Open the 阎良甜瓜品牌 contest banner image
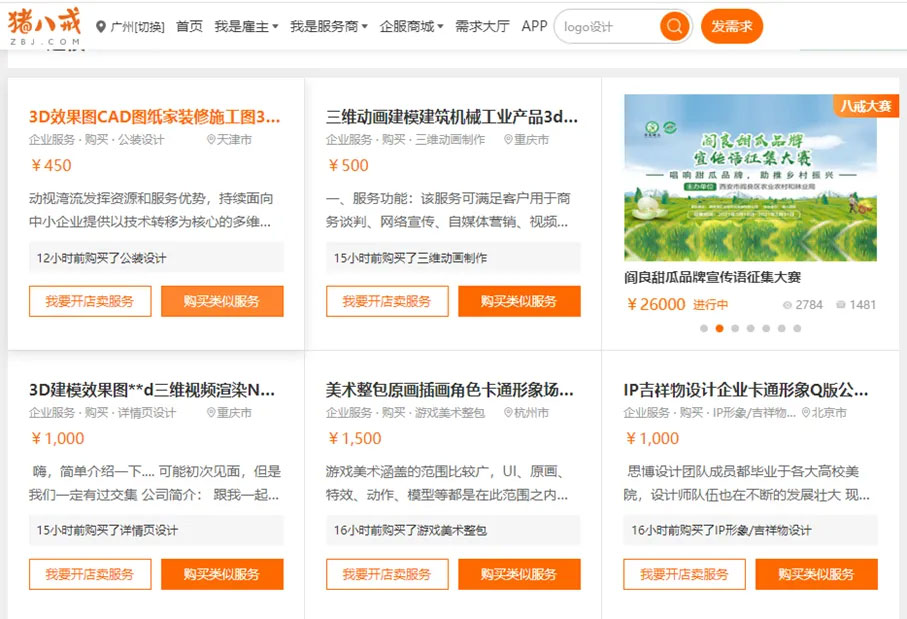 click(x=750, y=178)
